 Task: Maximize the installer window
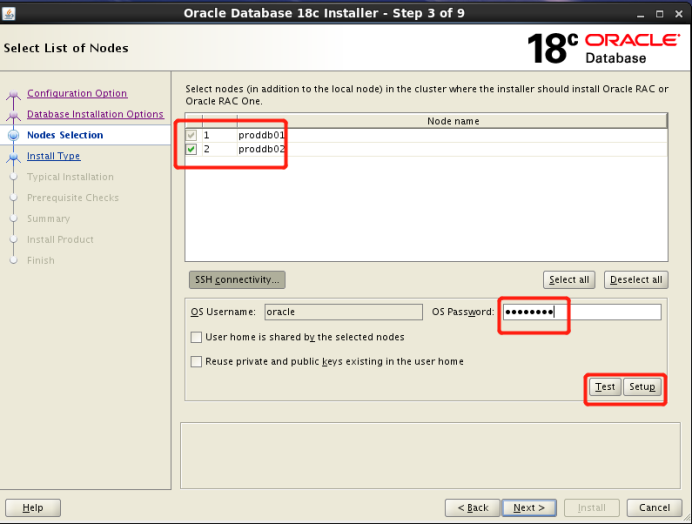tap(659, 14)
